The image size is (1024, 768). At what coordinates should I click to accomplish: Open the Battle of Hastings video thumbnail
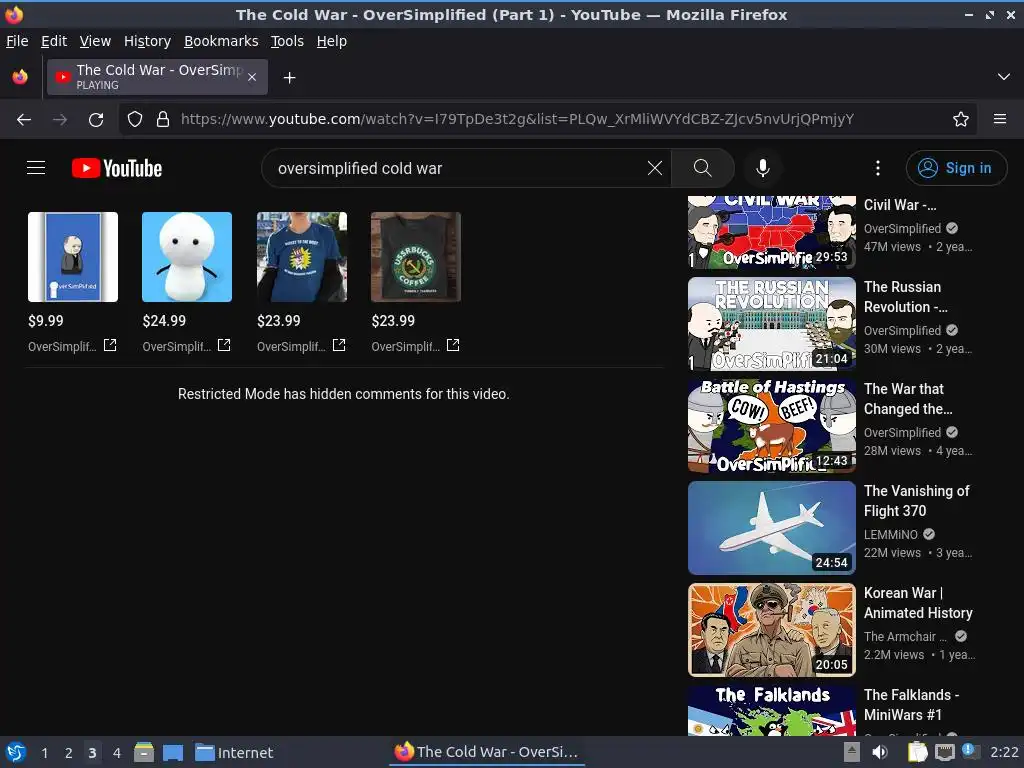coord(772,426)
